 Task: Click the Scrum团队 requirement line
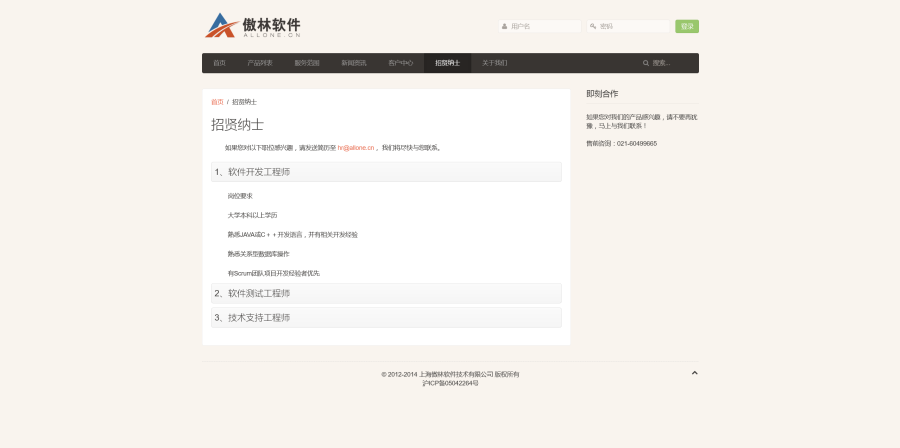coord(274,274)
